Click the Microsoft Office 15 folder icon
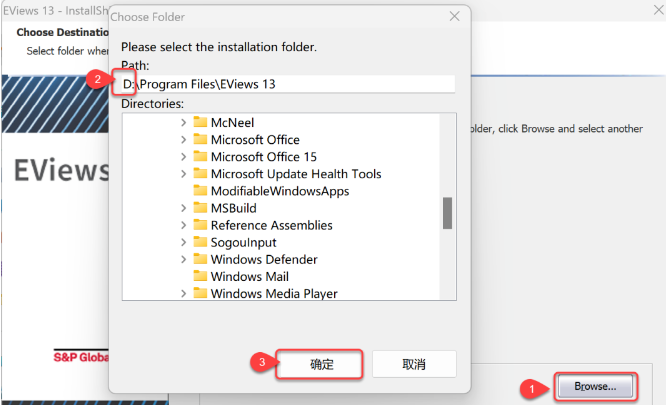Image resolution: width=666 pixels, height=405 pixels. tap(200, 156)
